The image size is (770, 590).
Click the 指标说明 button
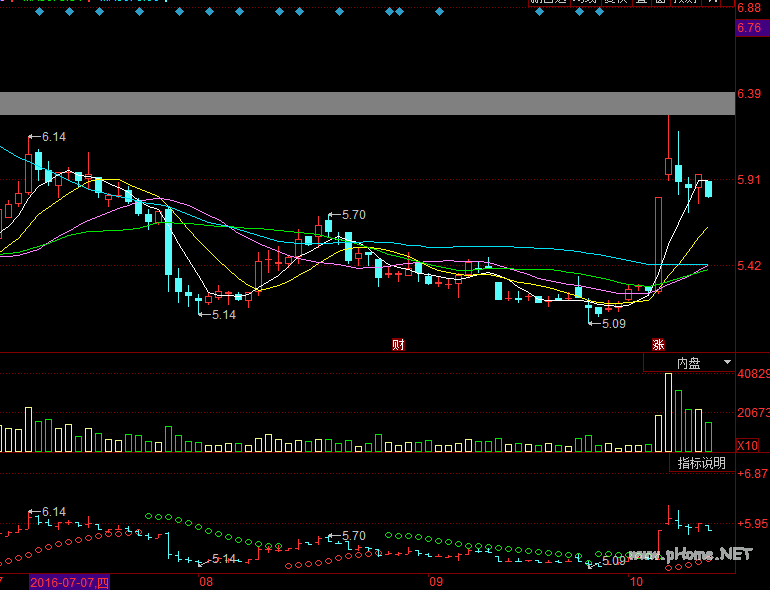[x=702, y=463]
